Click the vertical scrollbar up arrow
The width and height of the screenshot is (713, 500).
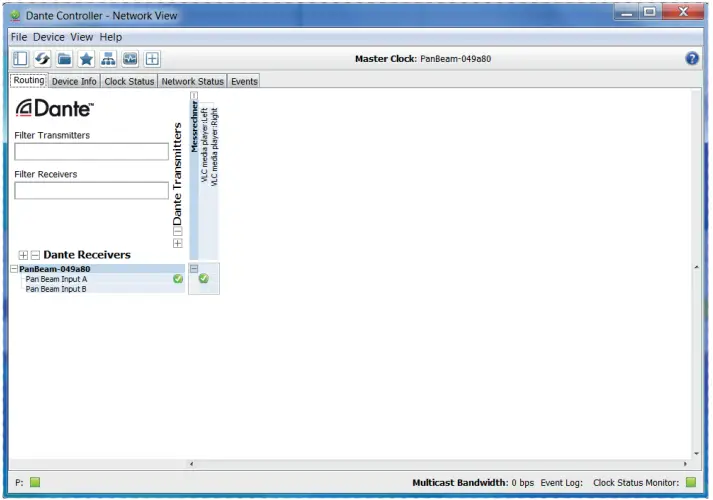pyautogui.click(x=696, y=267)
